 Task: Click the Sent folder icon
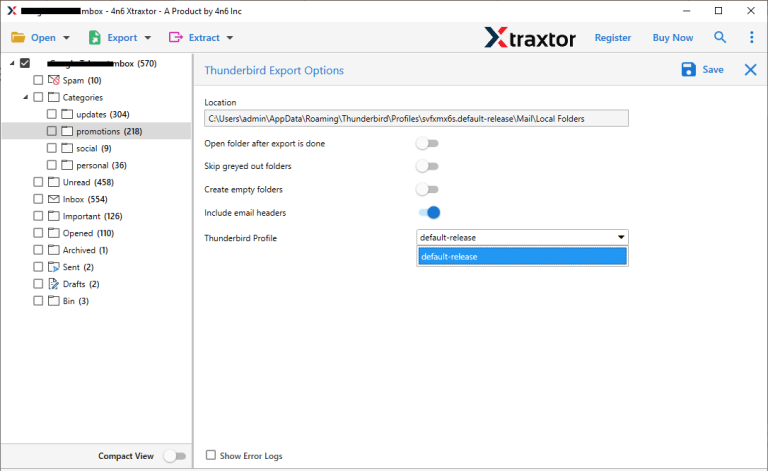[x=54, y=267]
